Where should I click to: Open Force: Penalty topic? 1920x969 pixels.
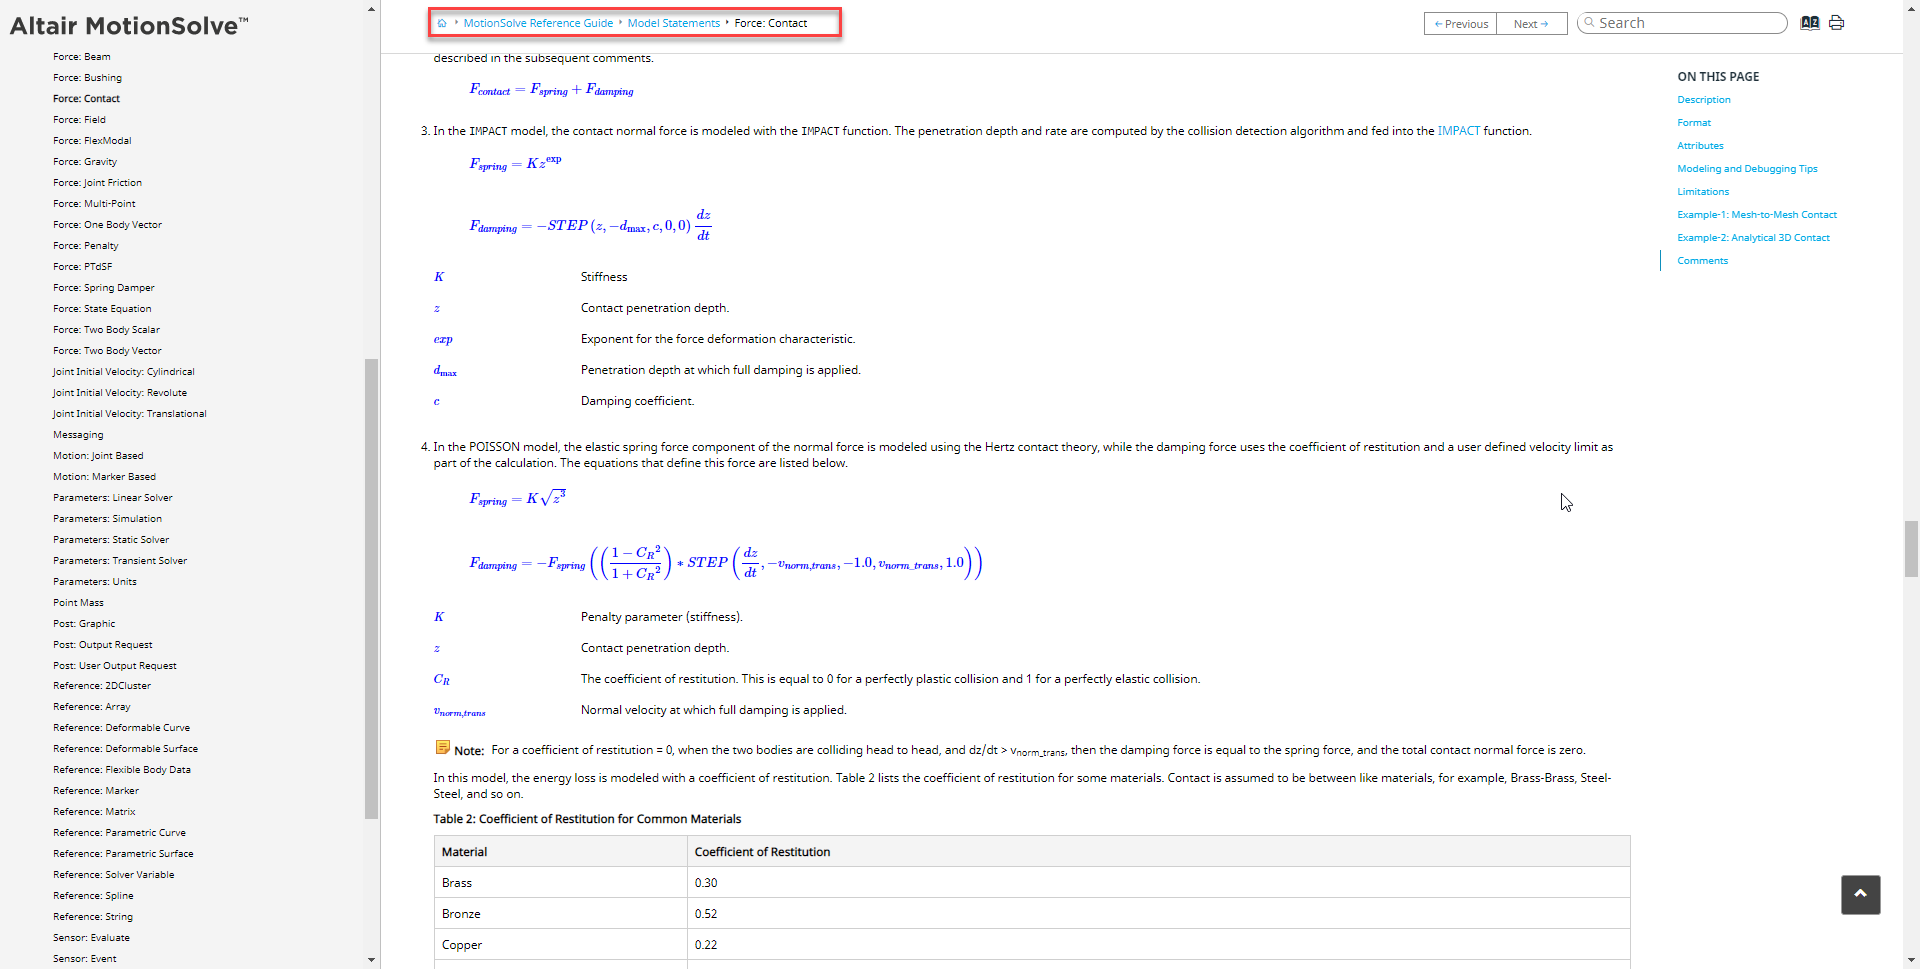85,246
